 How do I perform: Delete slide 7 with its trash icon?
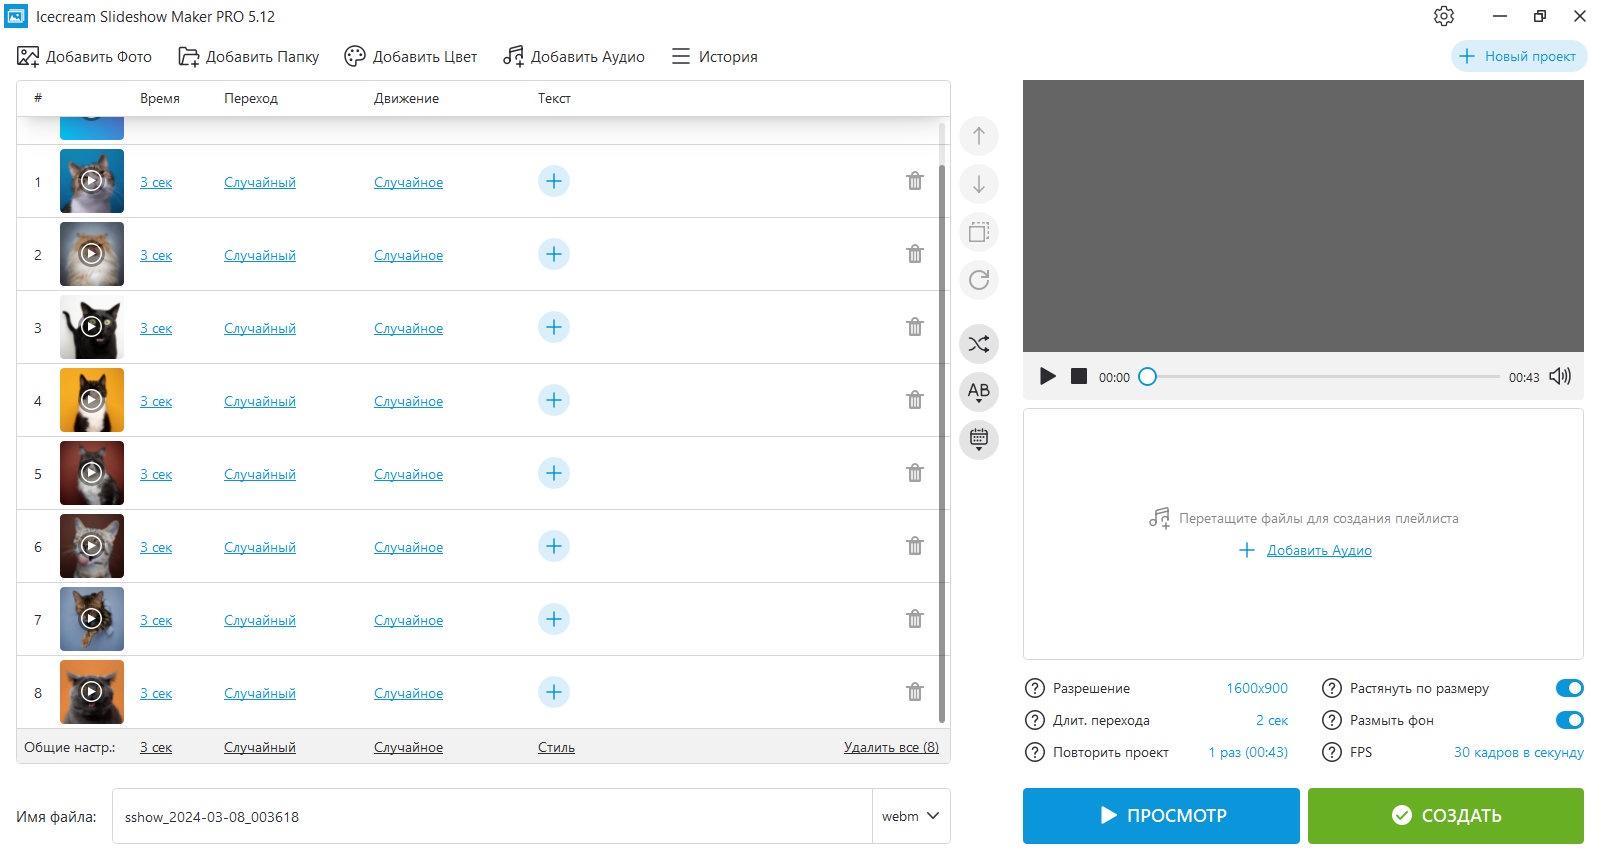click(914, 619)
